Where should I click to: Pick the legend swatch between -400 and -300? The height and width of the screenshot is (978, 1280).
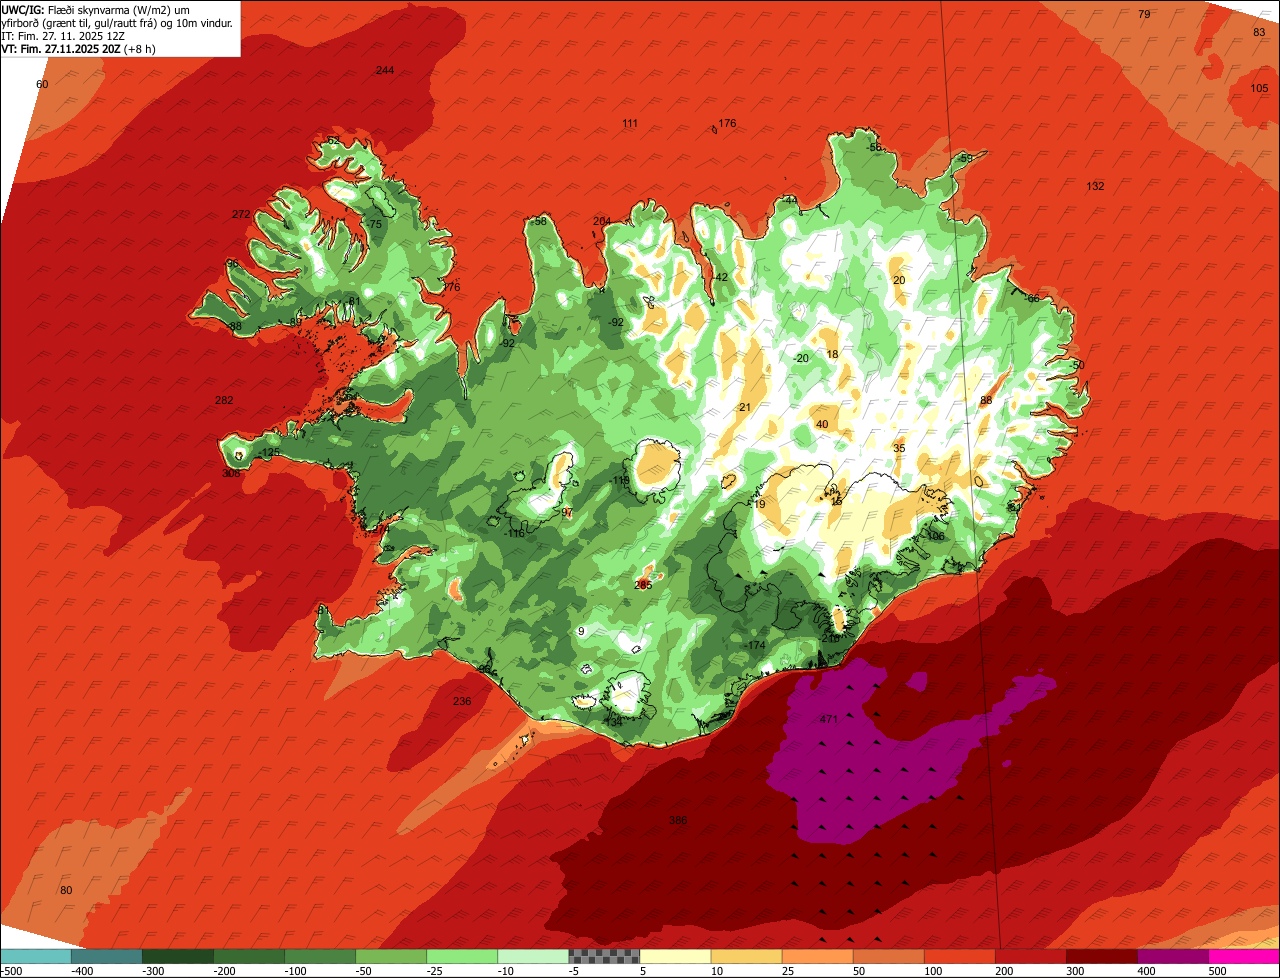point(106,956)
